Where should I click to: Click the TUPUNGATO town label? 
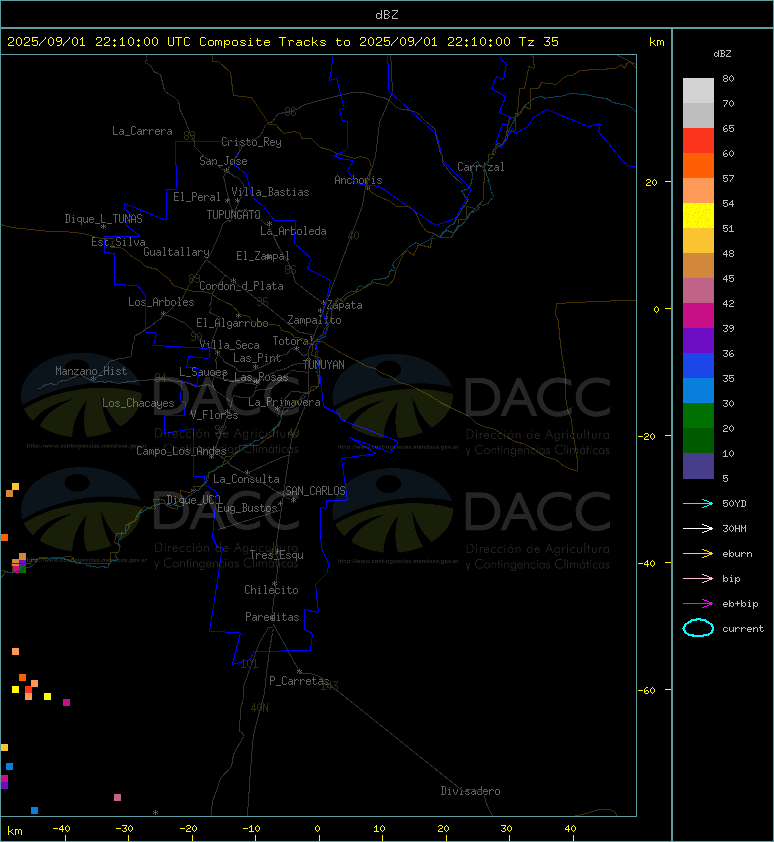(234, 215)
